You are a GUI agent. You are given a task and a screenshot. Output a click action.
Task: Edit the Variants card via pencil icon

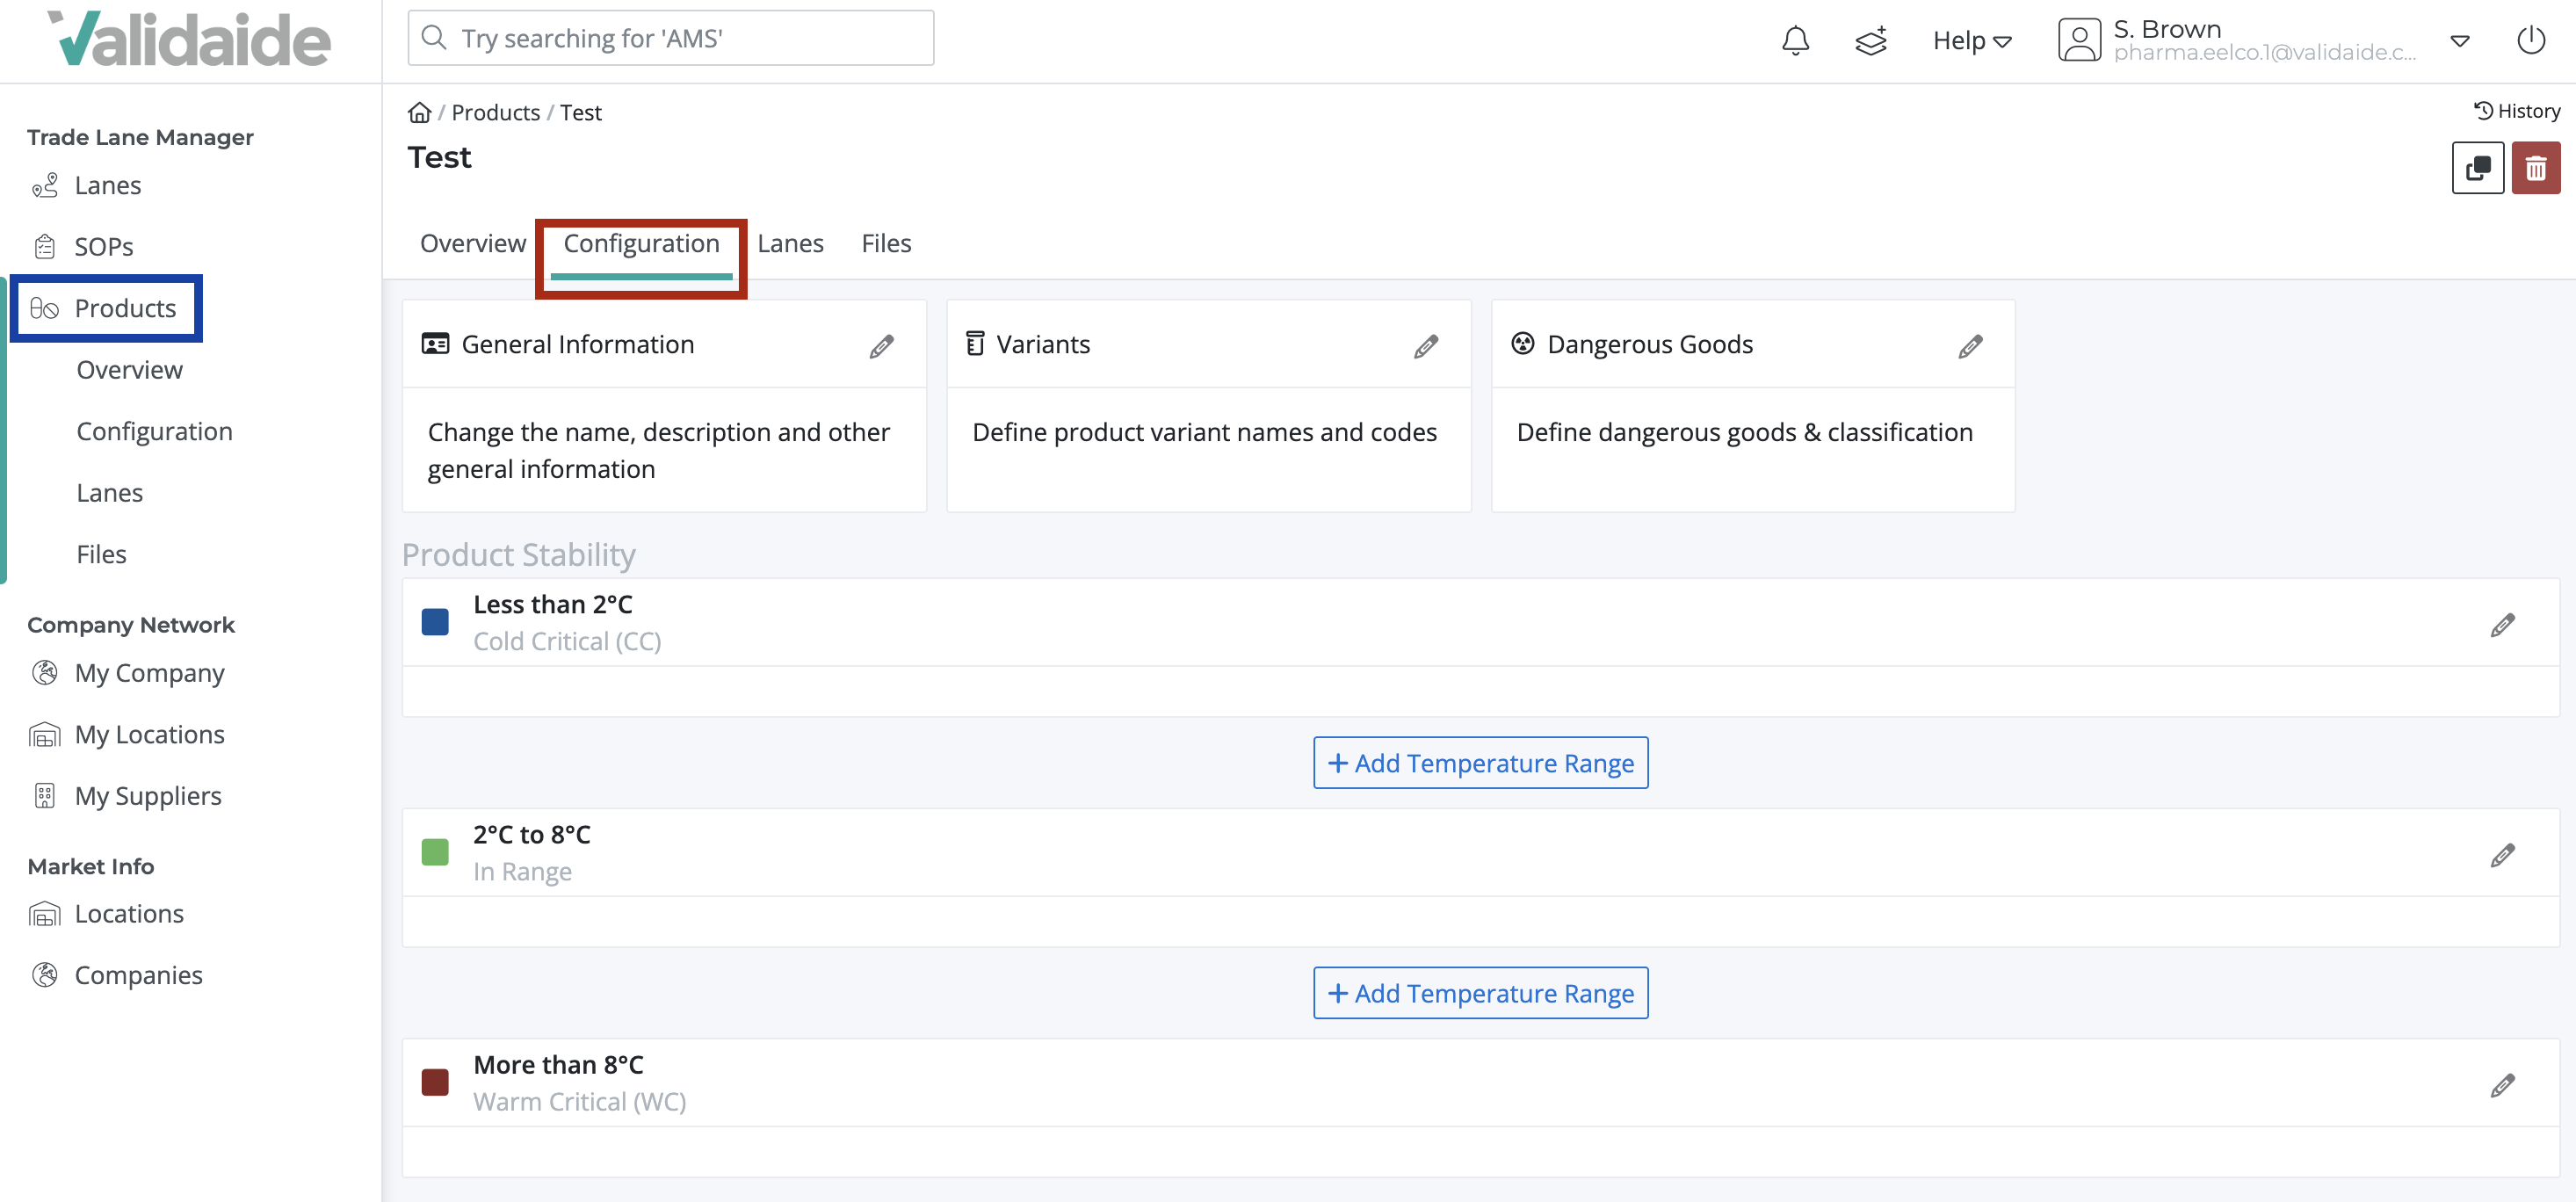[x=1426, y=345]
